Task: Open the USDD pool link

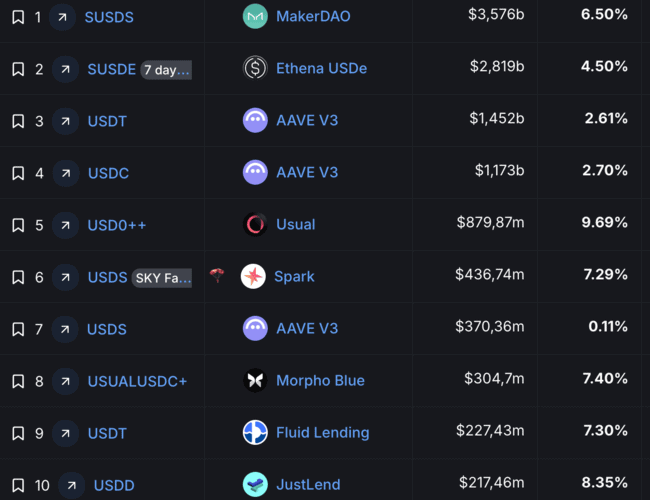Action: click(x=114, y=485)
